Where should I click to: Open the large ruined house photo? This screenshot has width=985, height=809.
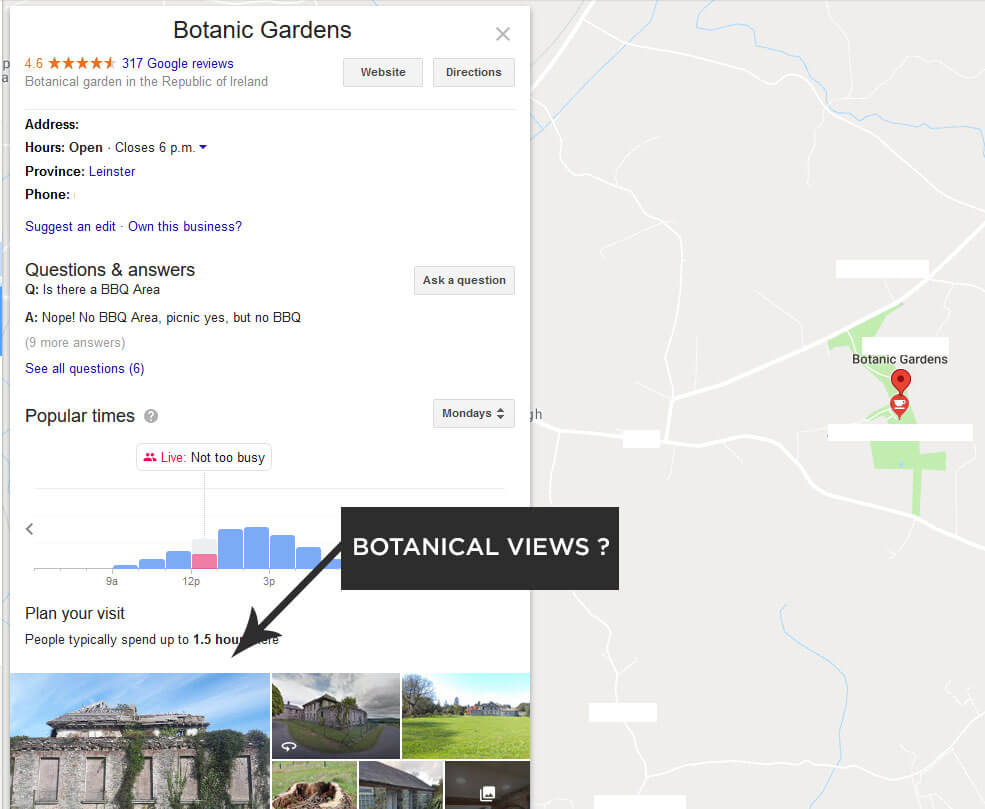click(140, 741)
